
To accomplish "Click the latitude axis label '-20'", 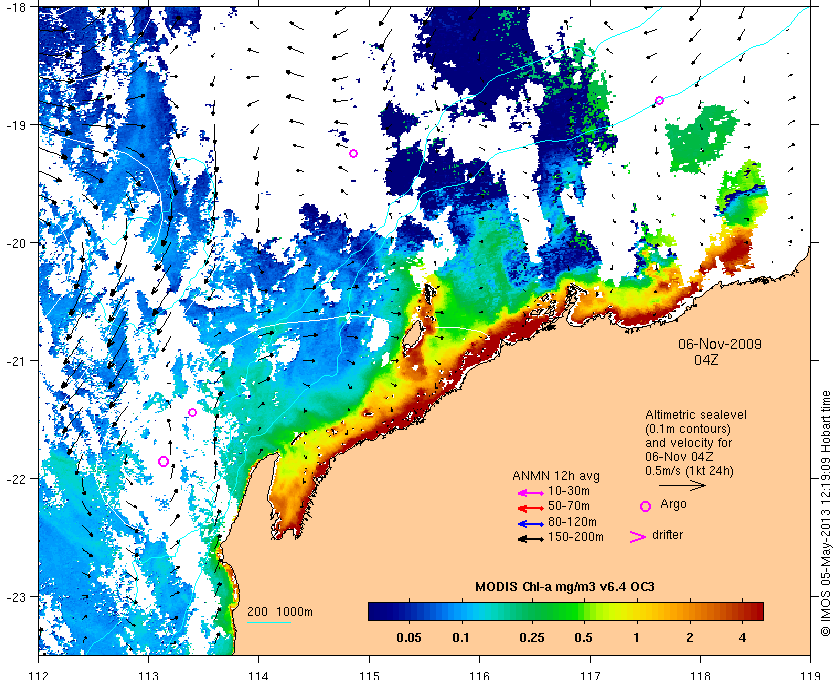I will (x=15, y=243).
